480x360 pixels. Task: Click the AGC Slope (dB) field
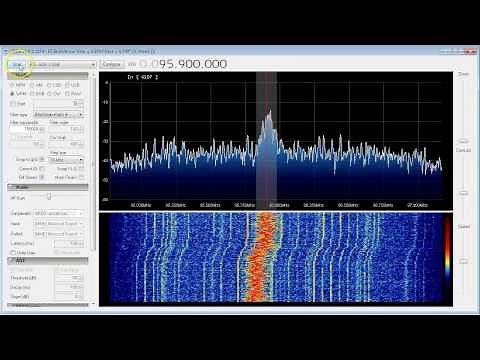(70, 297)
